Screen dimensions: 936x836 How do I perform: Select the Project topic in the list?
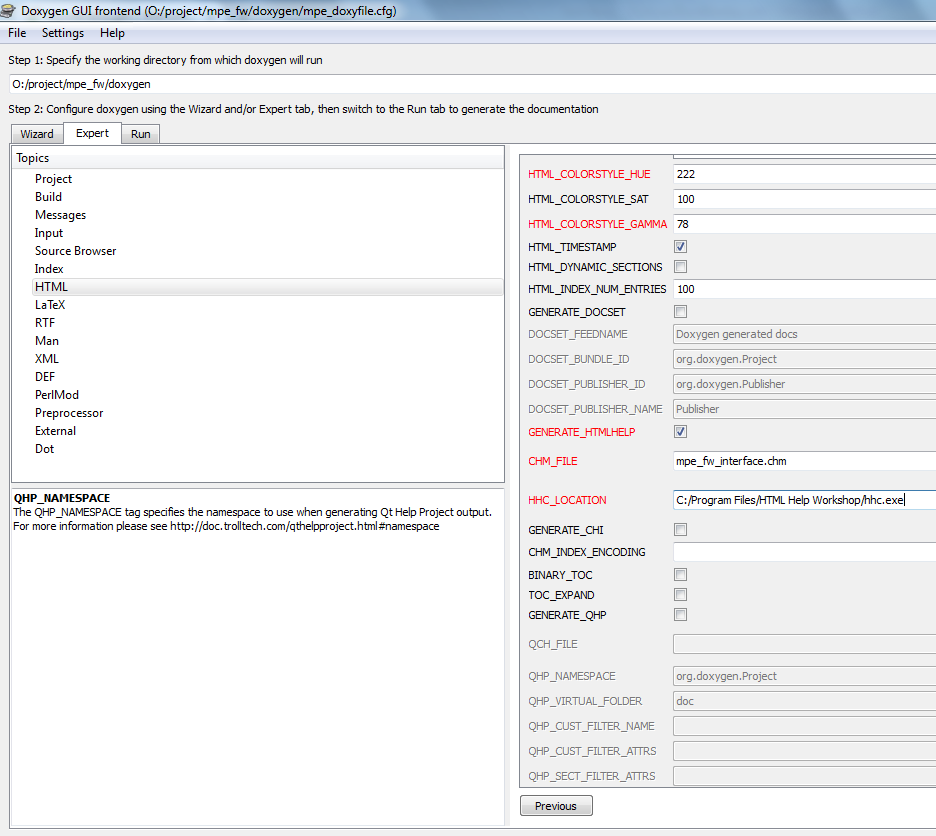54,179
